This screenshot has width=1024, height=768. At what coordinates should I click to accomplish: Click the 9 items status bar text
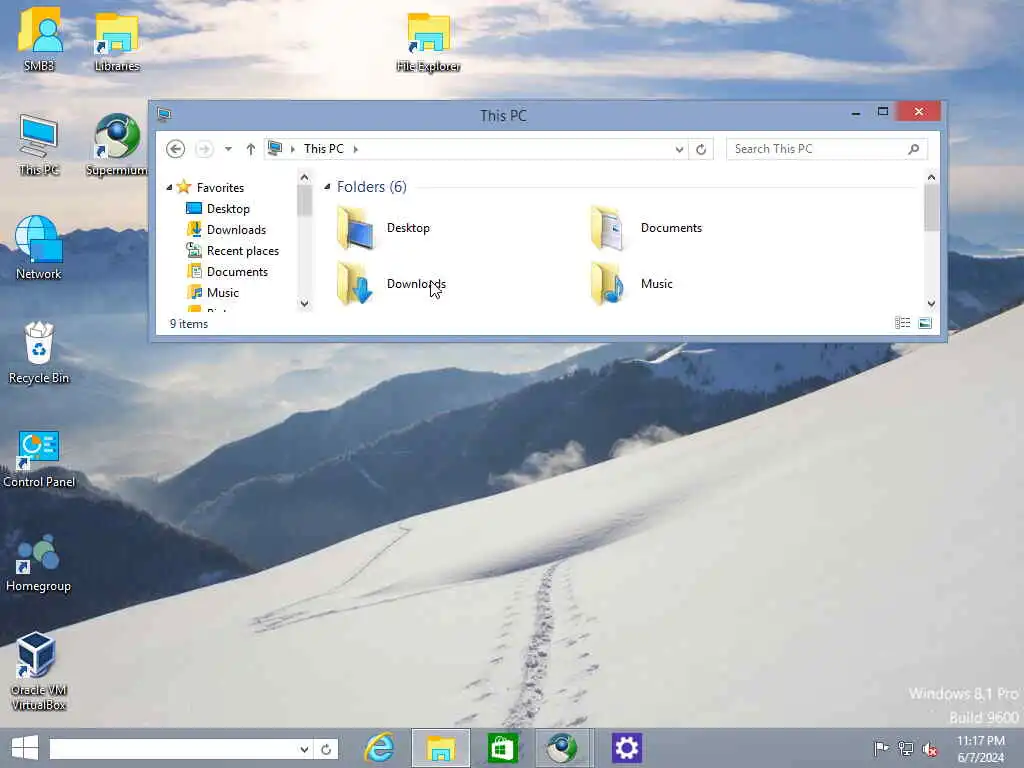pos(189,324)
